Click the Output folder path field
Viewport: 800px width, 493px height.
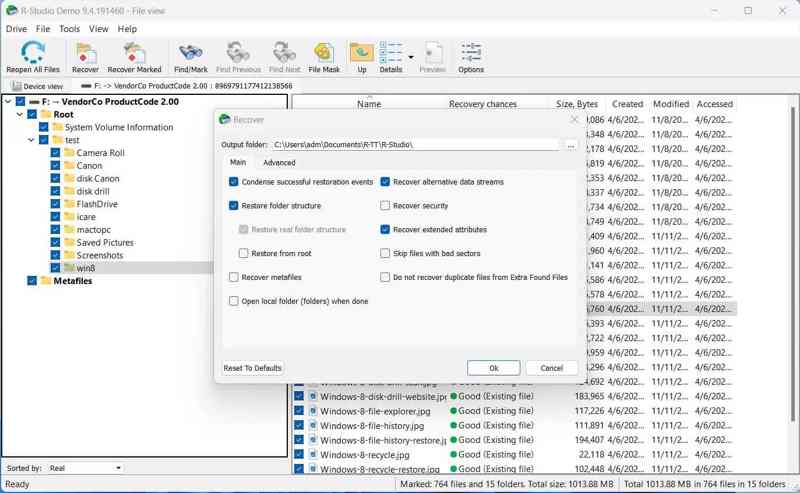pos(416,145)
